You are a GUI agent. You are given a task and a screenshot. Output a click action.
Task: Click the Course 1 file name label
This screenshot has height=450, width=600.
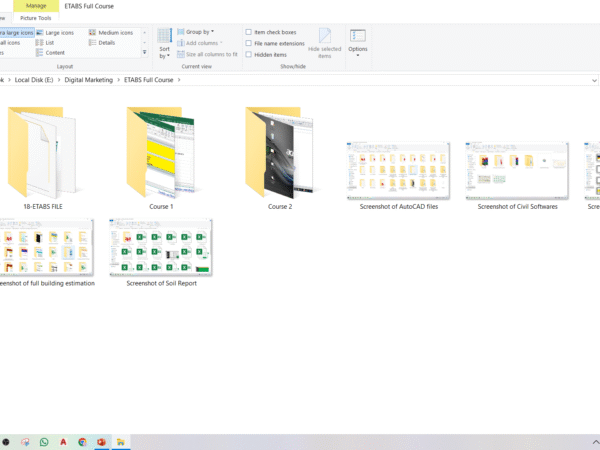161,207
